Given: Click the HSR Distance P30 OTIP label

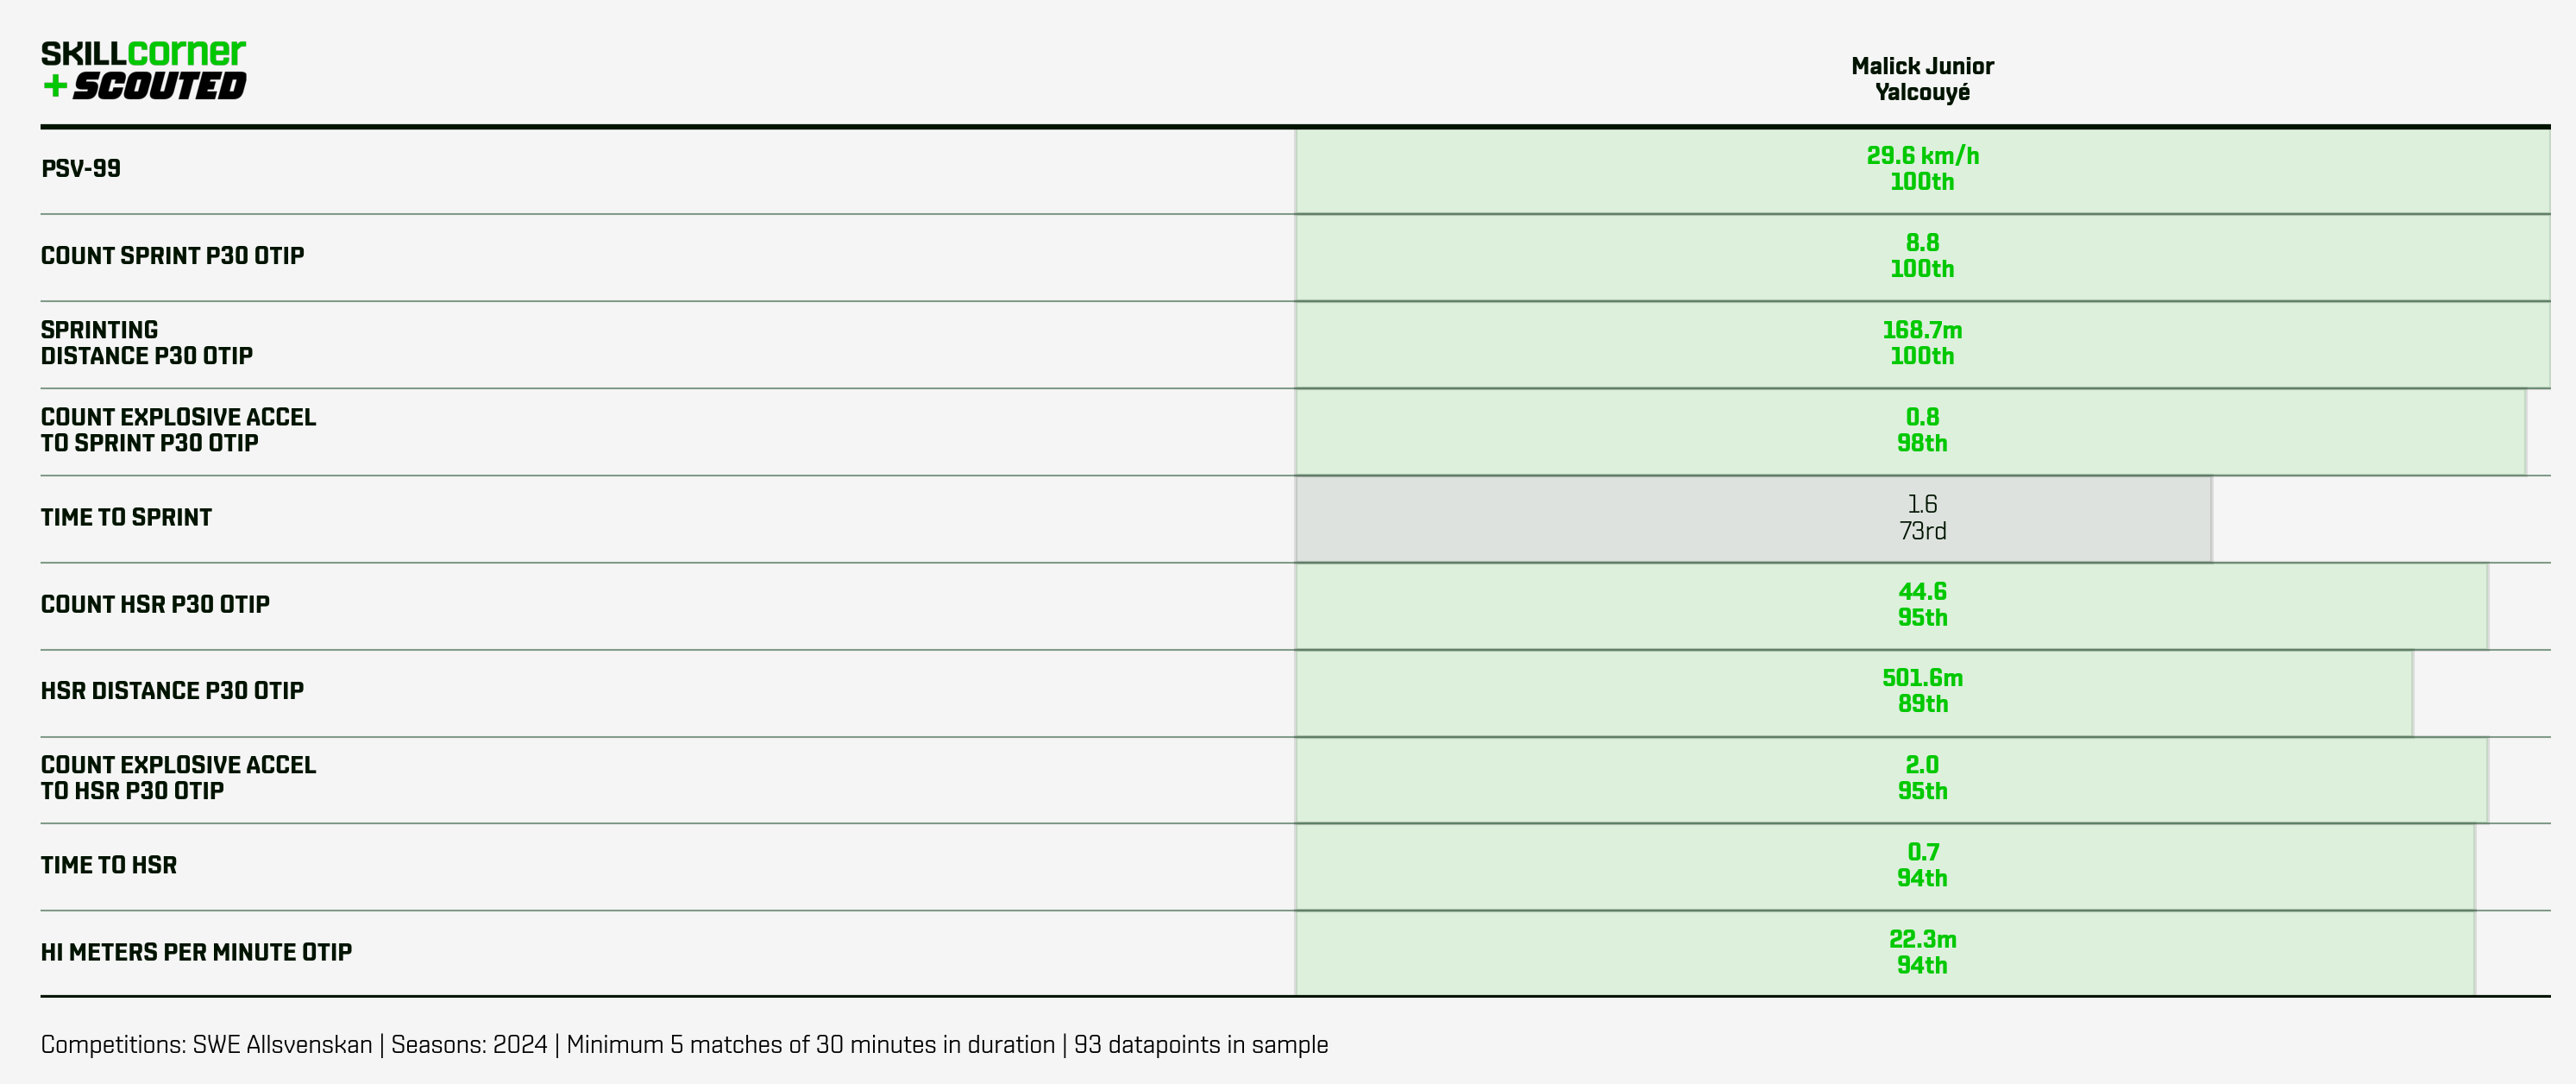Looking at the screenshot, I should coord(172,691).
